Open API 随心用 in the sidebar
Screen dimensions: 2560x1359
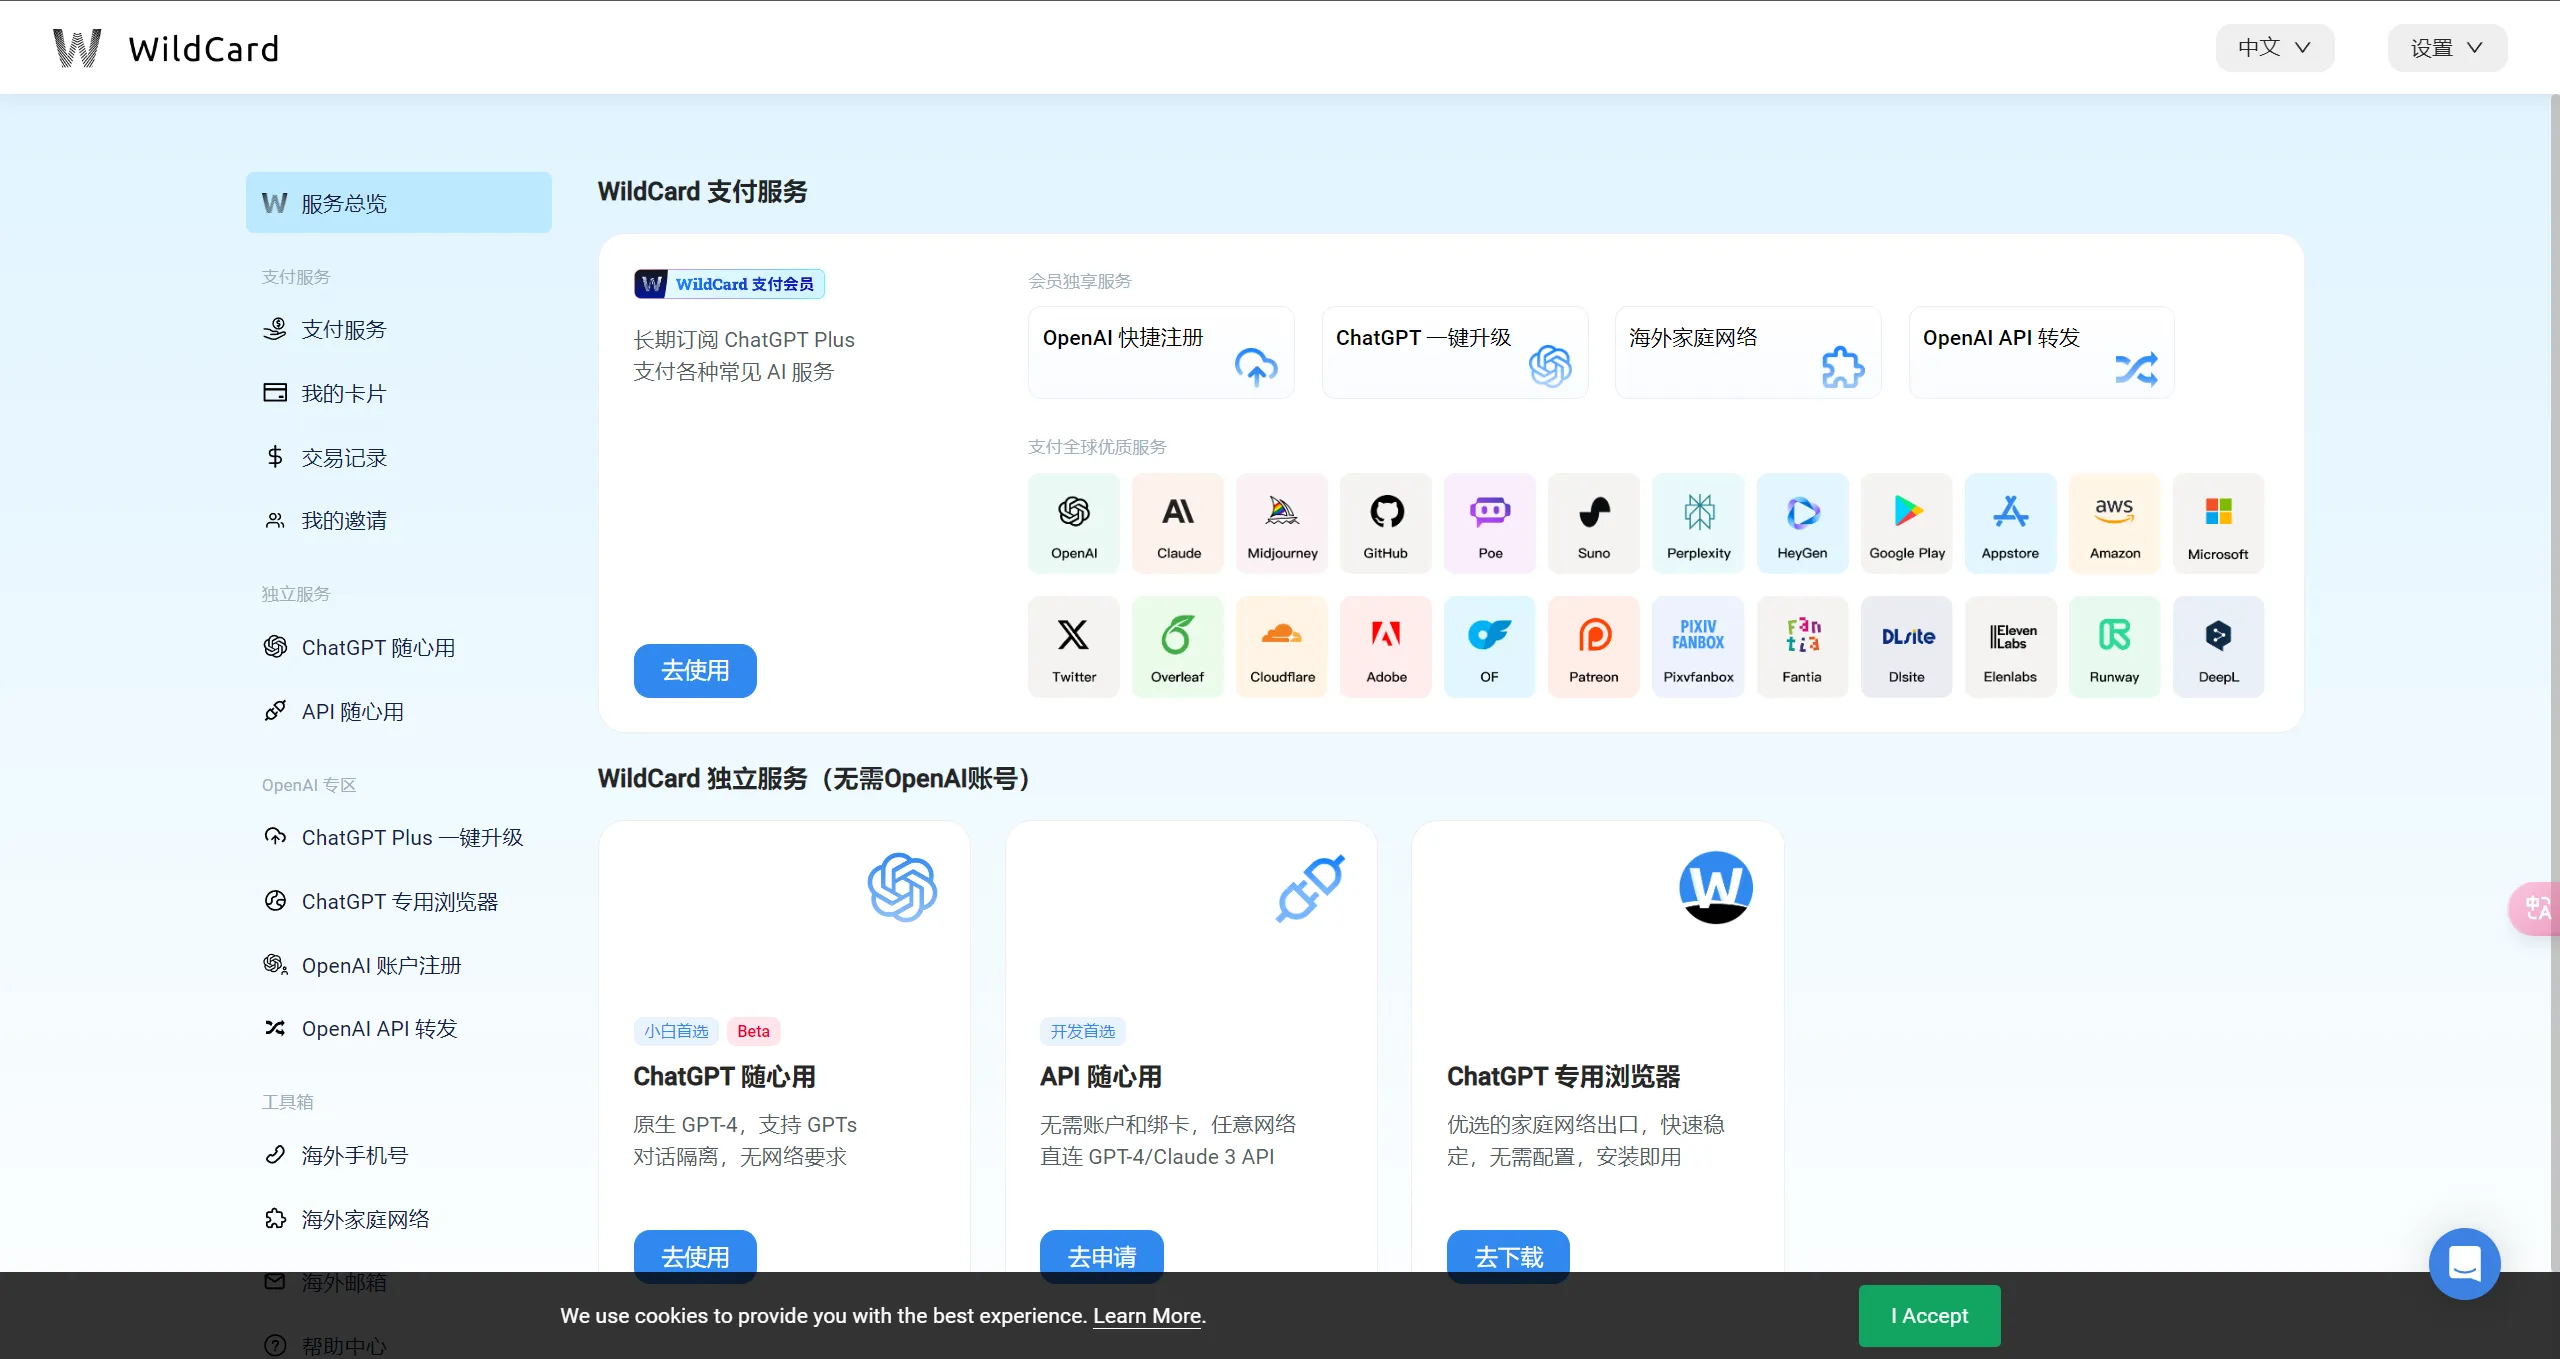pyautogui.click(x=399, y=711)
